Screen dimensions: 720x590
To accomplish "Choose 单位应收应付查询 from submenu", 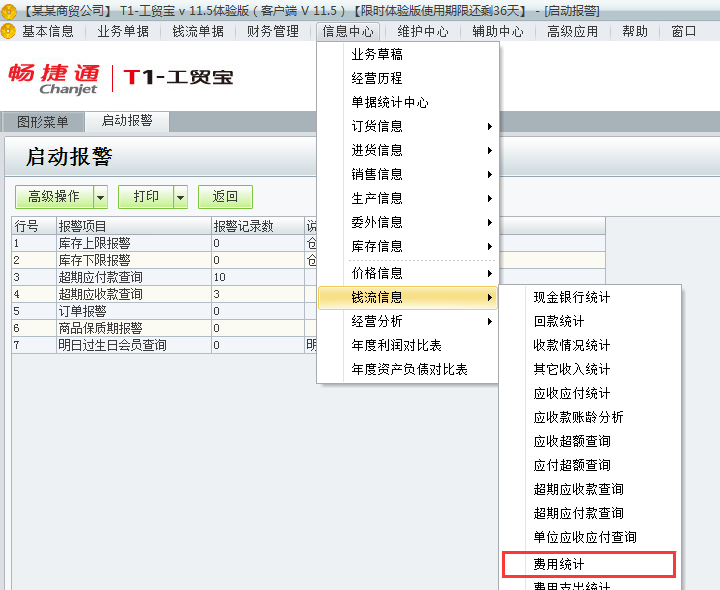I will tap(591, 537).
